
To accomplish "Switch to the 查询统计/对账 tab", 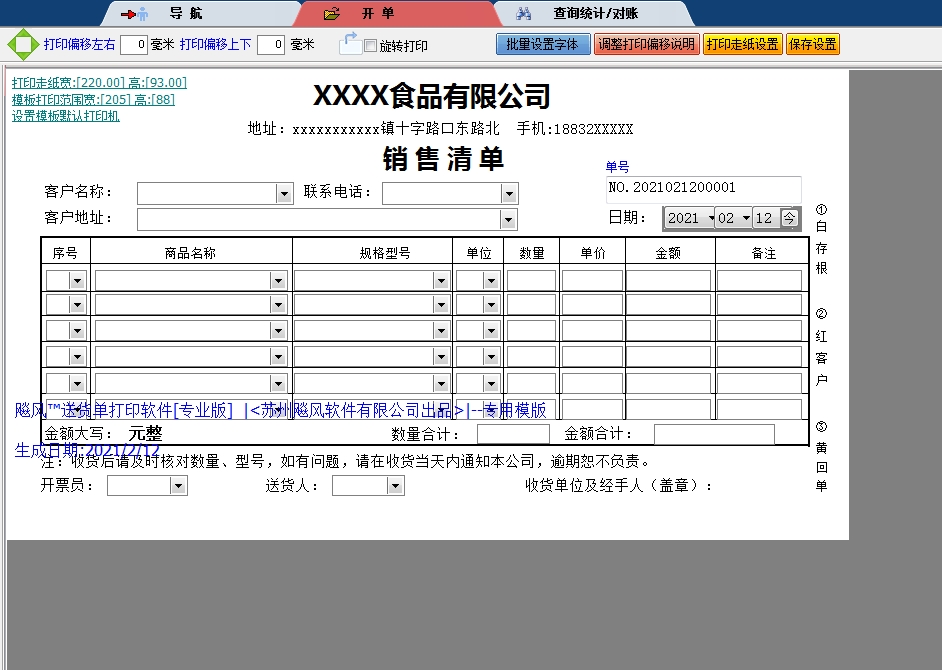I will (595, 14).
